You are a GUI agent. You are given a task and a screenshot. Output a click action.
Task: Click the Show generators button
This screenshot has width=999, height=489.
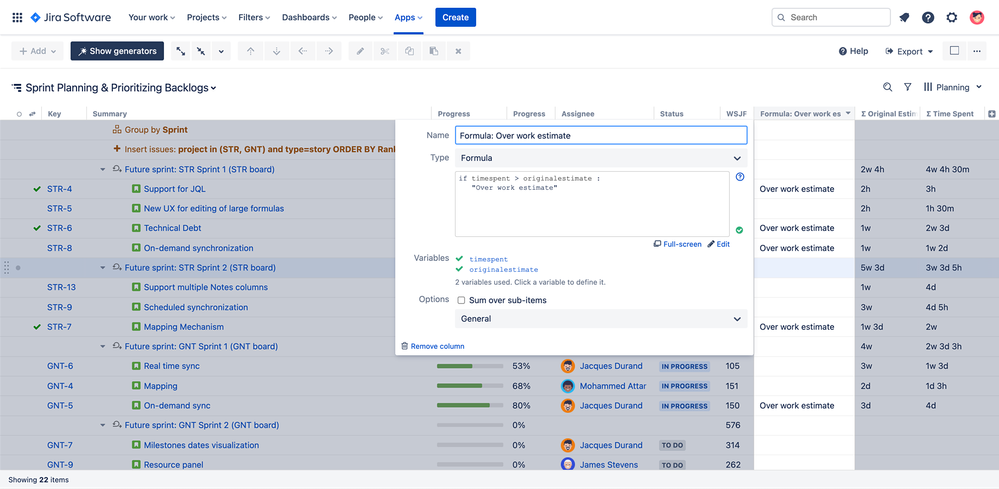click(x=117, y=52)
